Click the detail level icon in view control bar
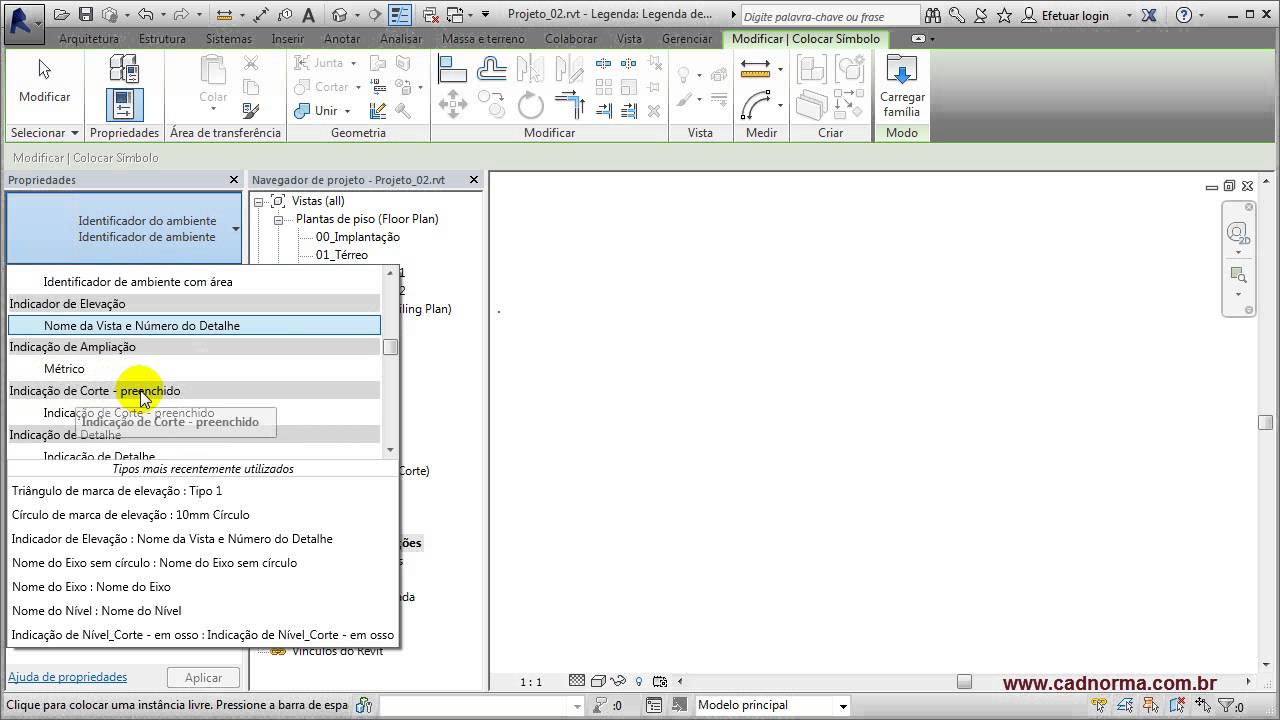Screen dimensions: 1280x720 pyautogui.click(x=577, y=681)
